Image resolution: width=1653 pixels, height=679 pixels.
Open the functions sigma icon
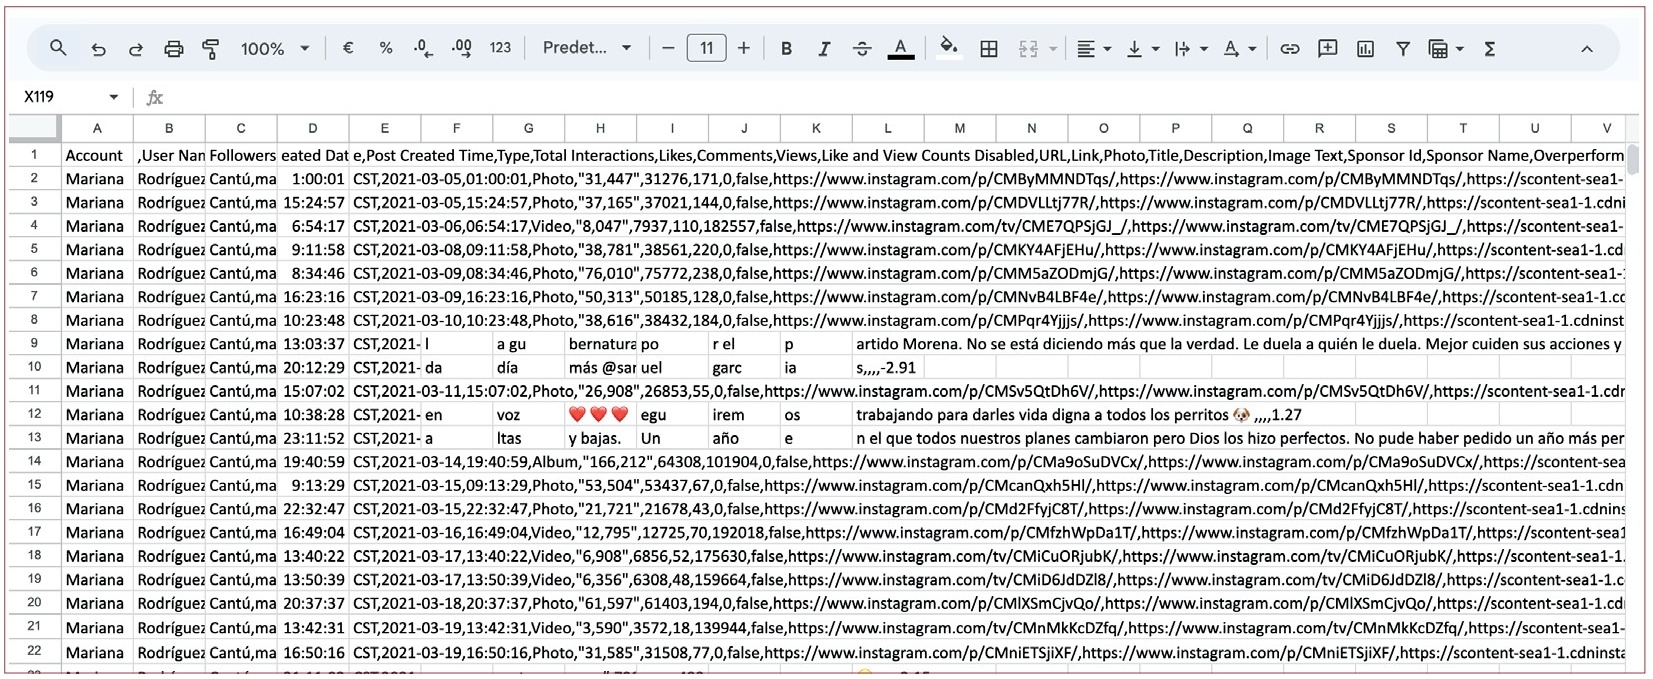tap(1489, 48)
